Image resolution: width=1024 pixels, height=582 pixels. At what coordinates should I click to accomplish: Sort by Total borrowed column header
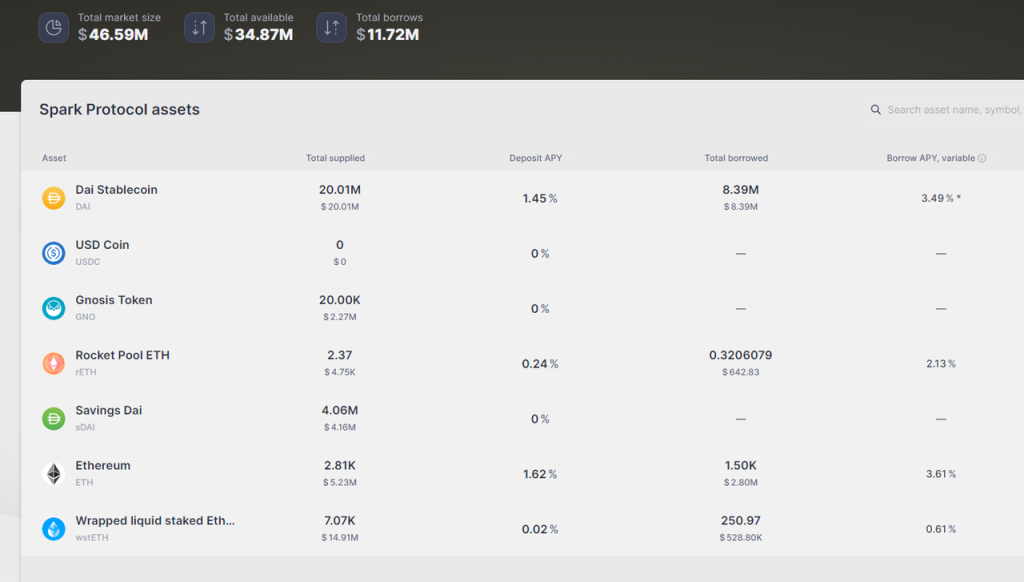[x=736, y=158]
